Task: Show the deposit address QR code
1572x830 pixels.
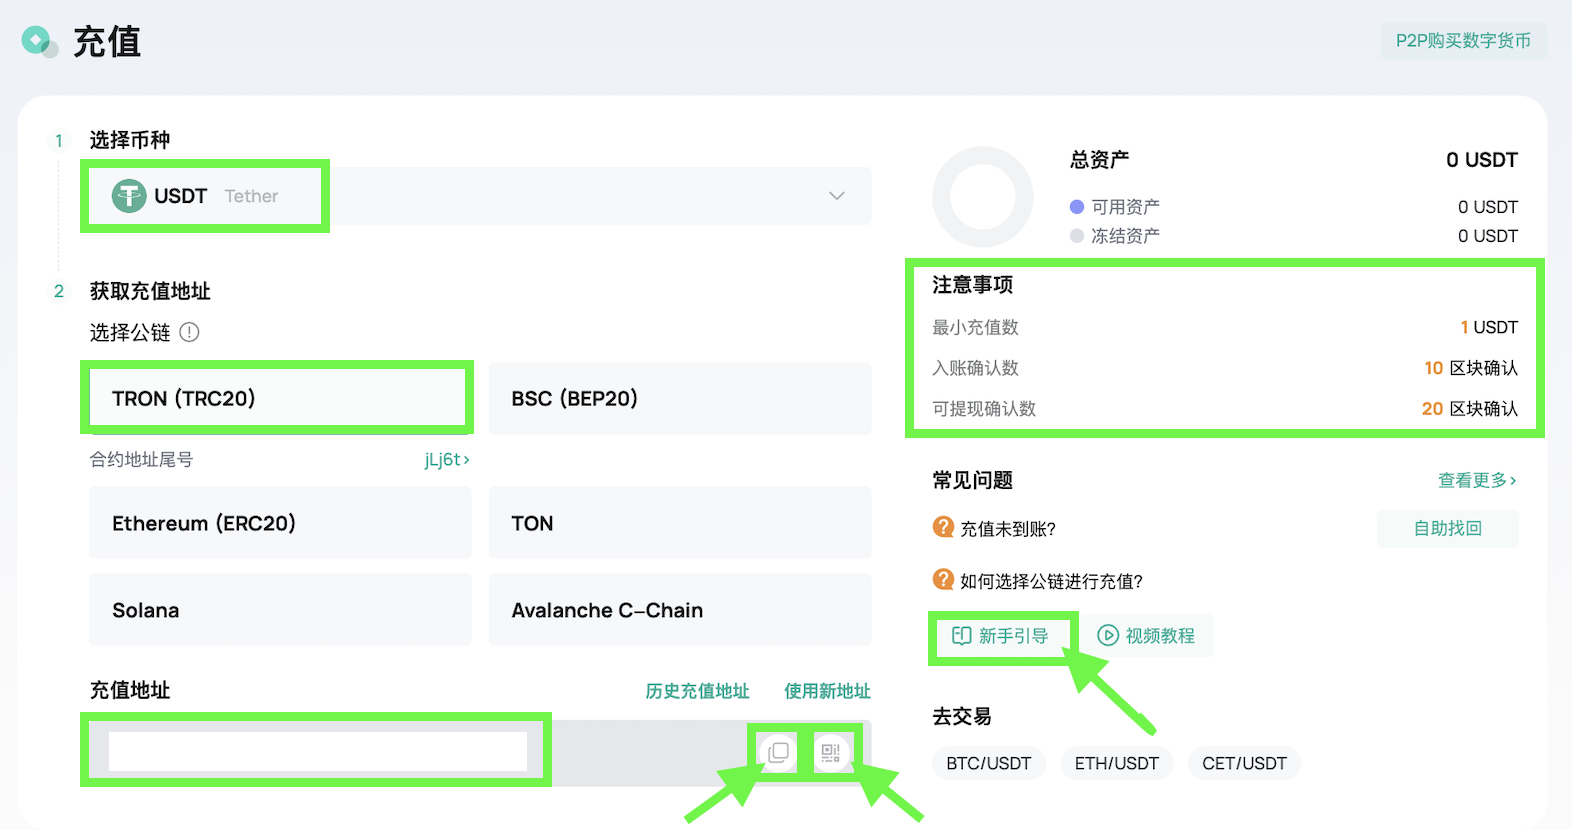Action: [x=831, y=752]
